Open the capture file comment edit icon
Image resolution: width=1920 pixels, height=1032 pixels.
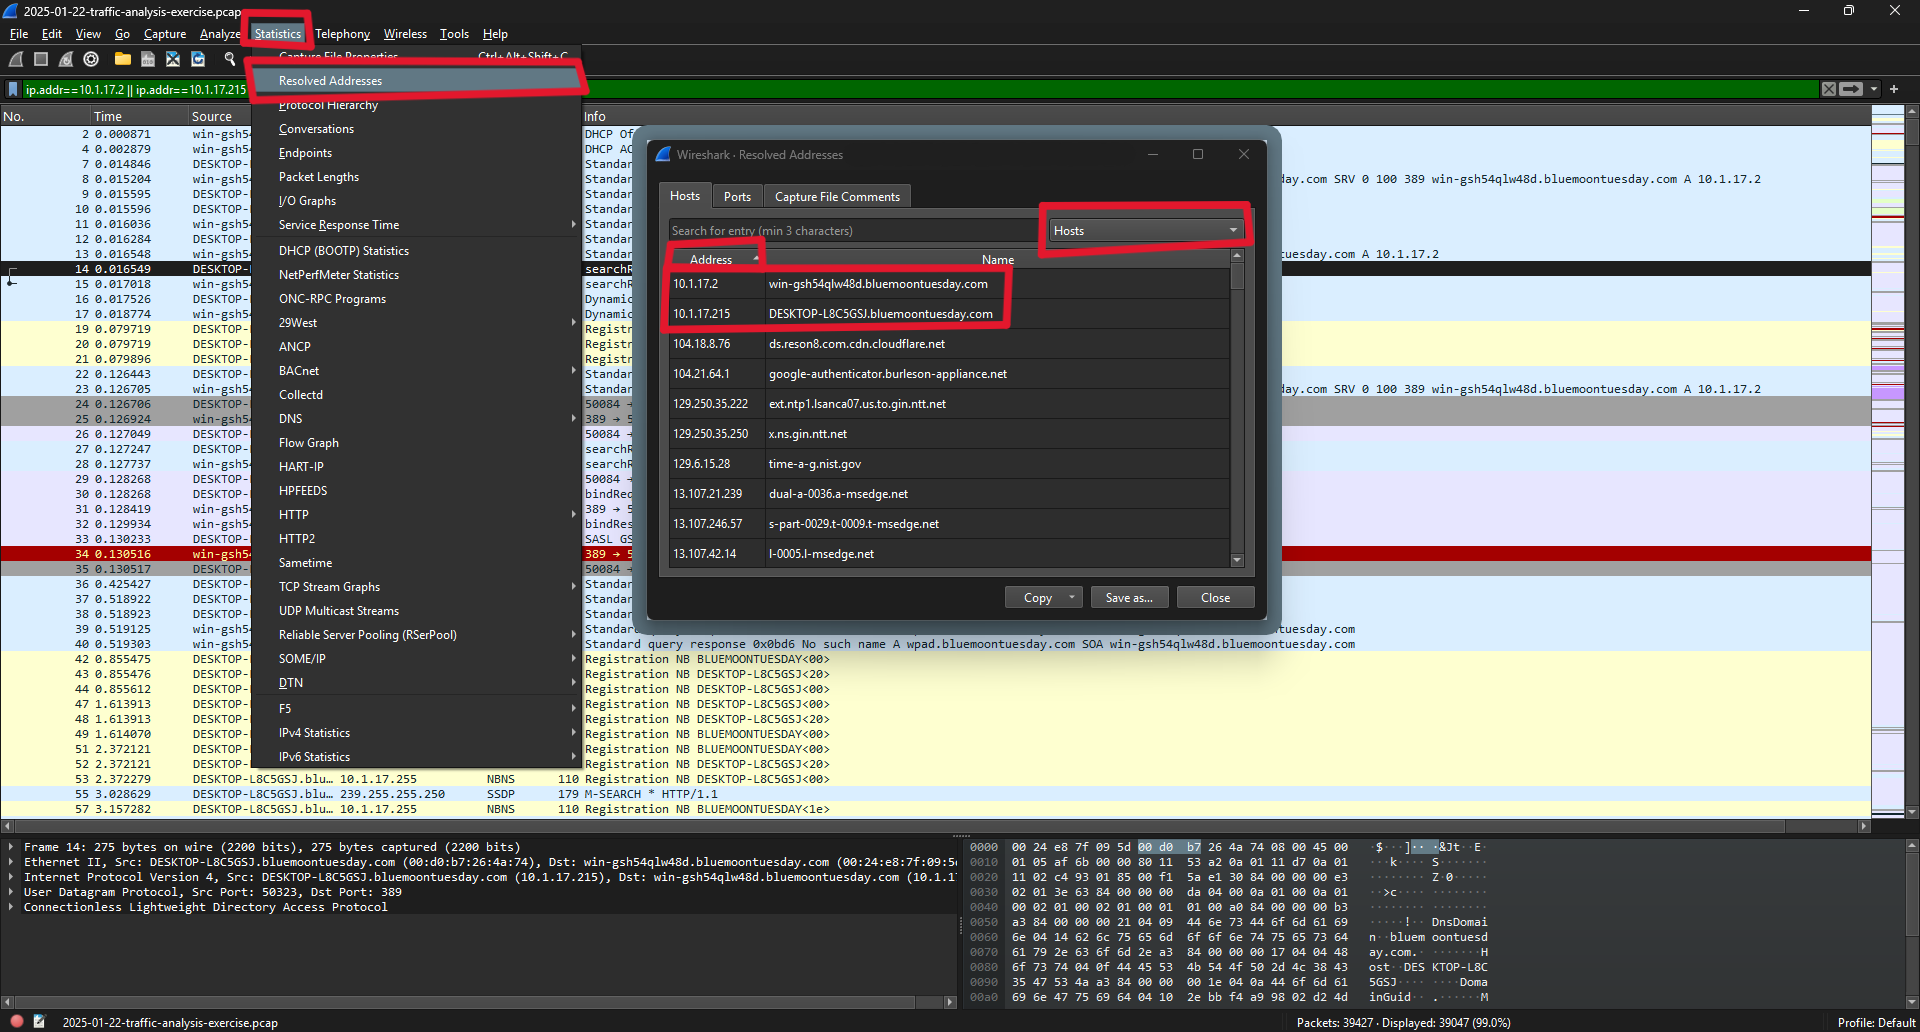pos(39,1022)
